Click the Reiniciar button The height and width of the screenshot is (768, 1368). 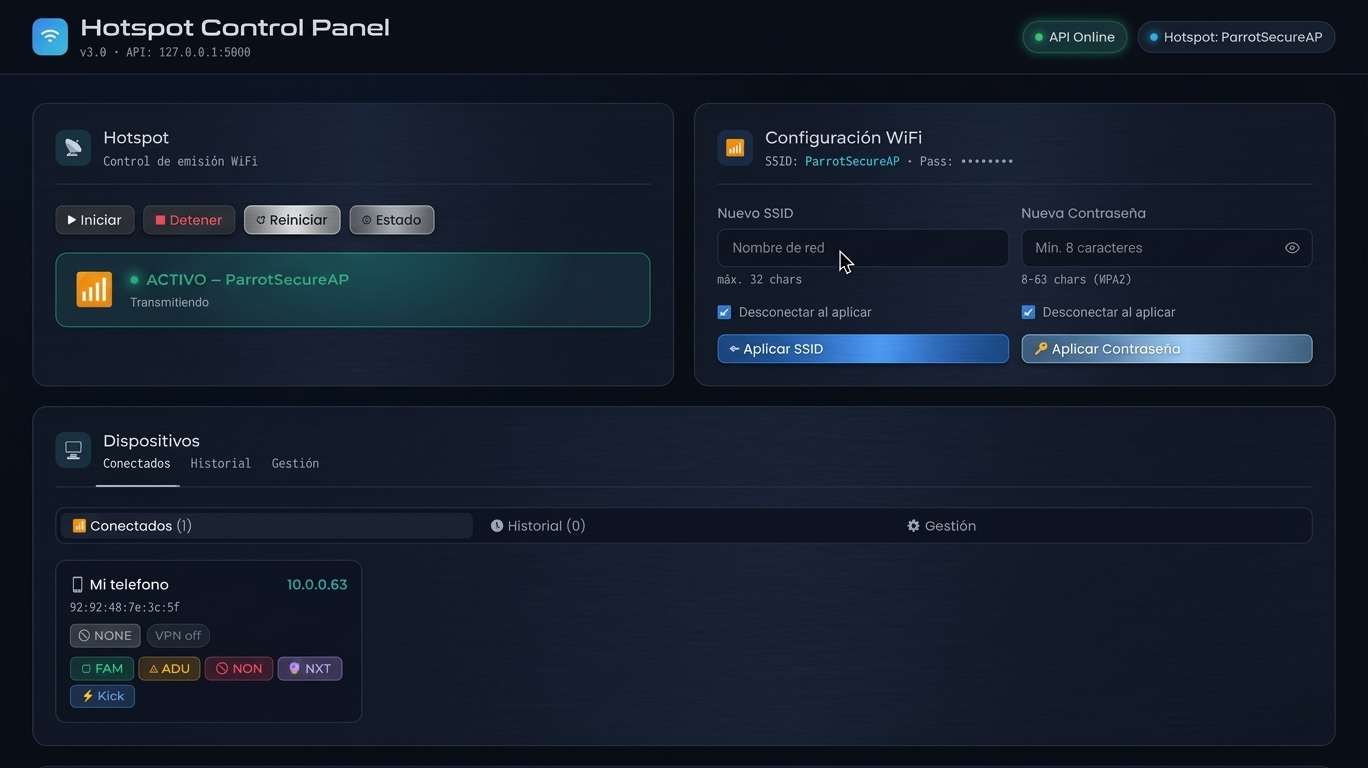tap(292, 220)
